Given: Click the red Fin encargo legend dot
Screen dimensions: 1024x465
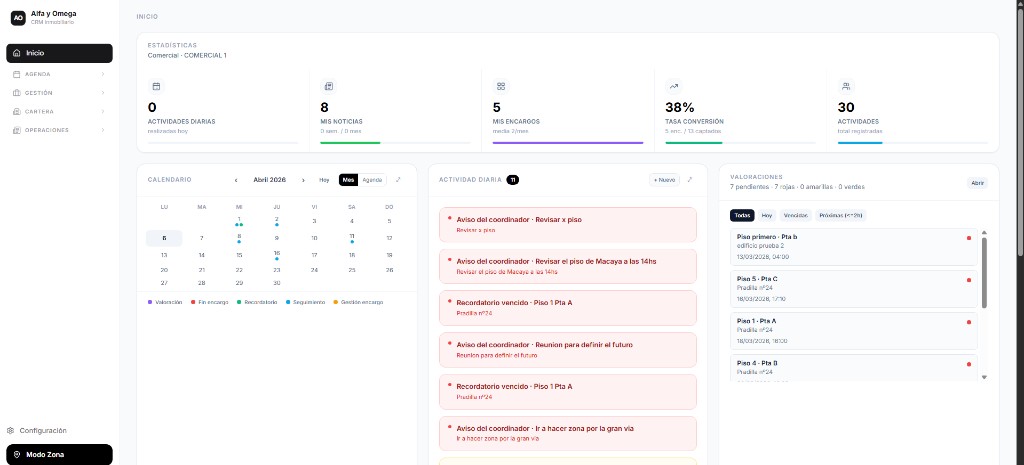Looking at the screenshot, I should [x=193, y=302].
